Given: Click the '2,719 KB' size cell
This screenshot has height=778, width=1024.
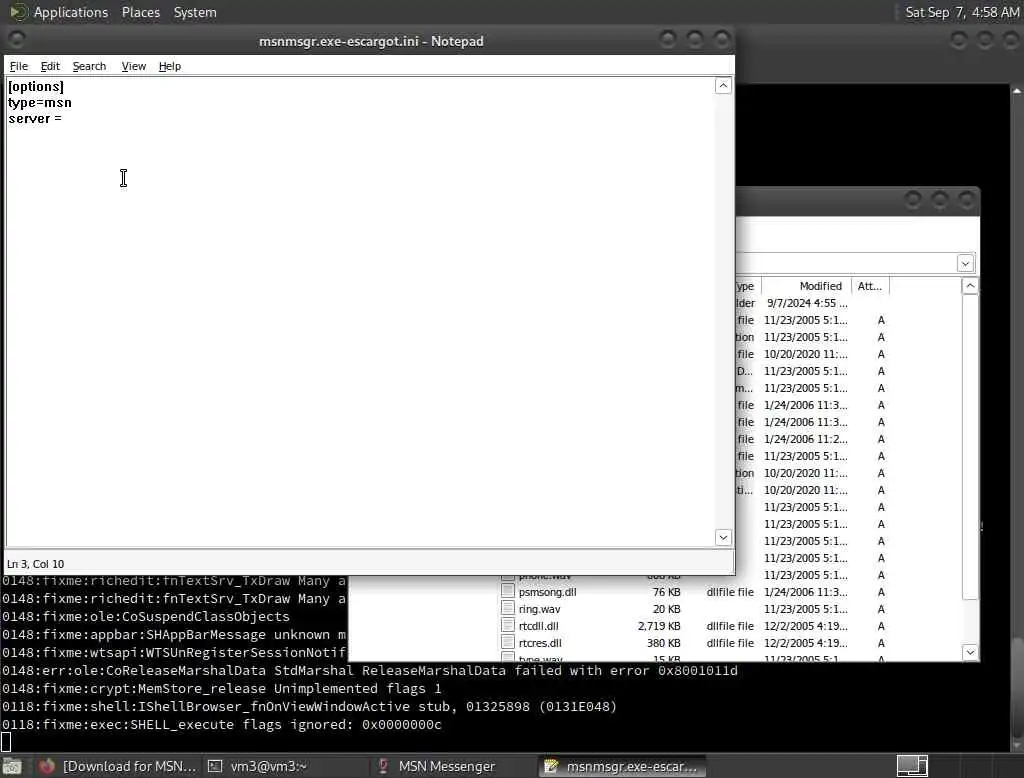Looking at the screenshot, I should (x=659, y=626).
